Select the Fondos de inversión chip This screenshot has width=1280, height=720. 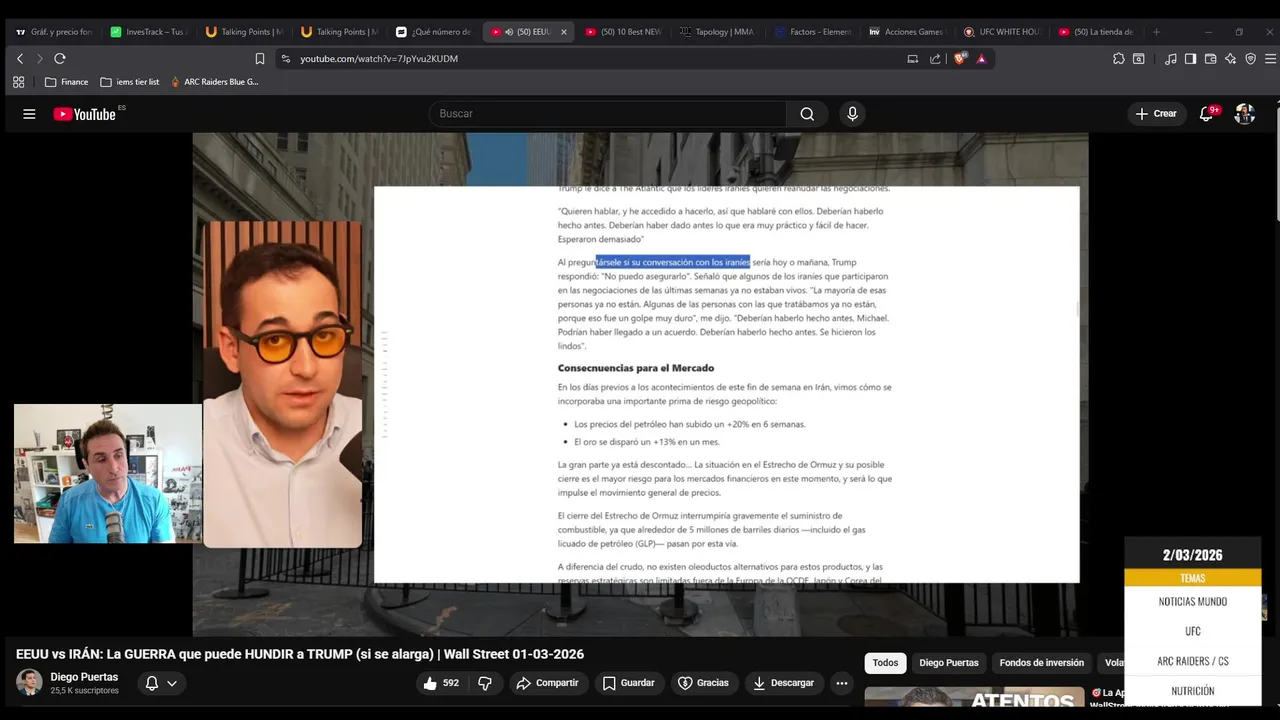(x=1042, y=663)
